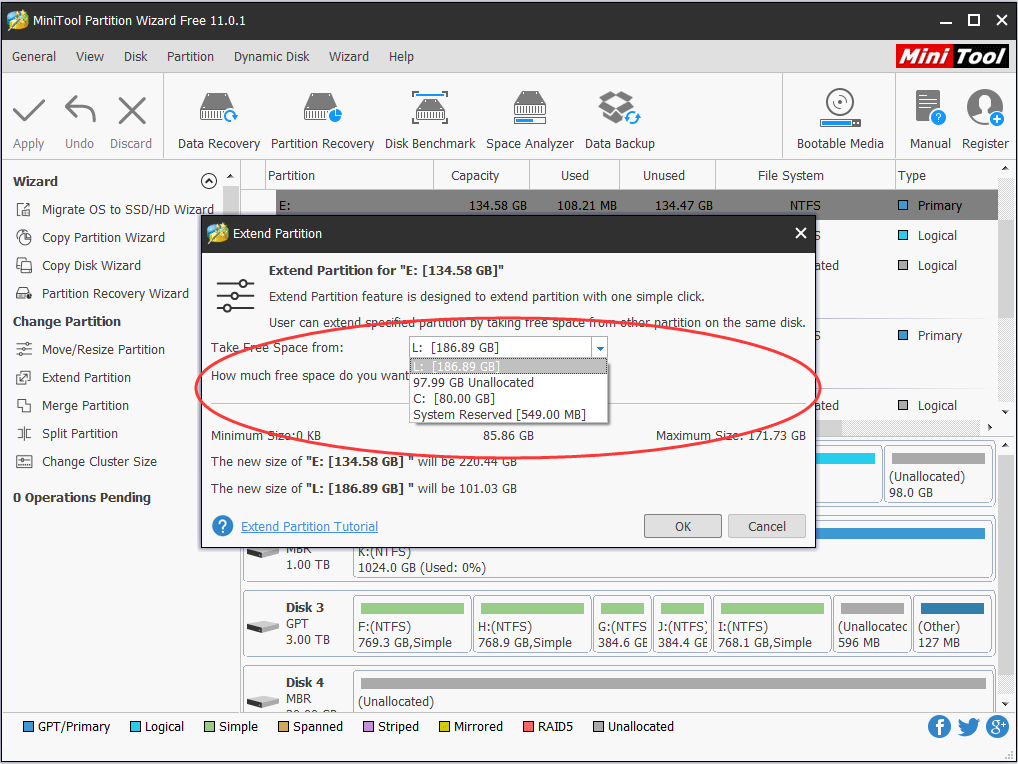
Task: Choose Split Partition in sidebar
Action: coord(67,433)
